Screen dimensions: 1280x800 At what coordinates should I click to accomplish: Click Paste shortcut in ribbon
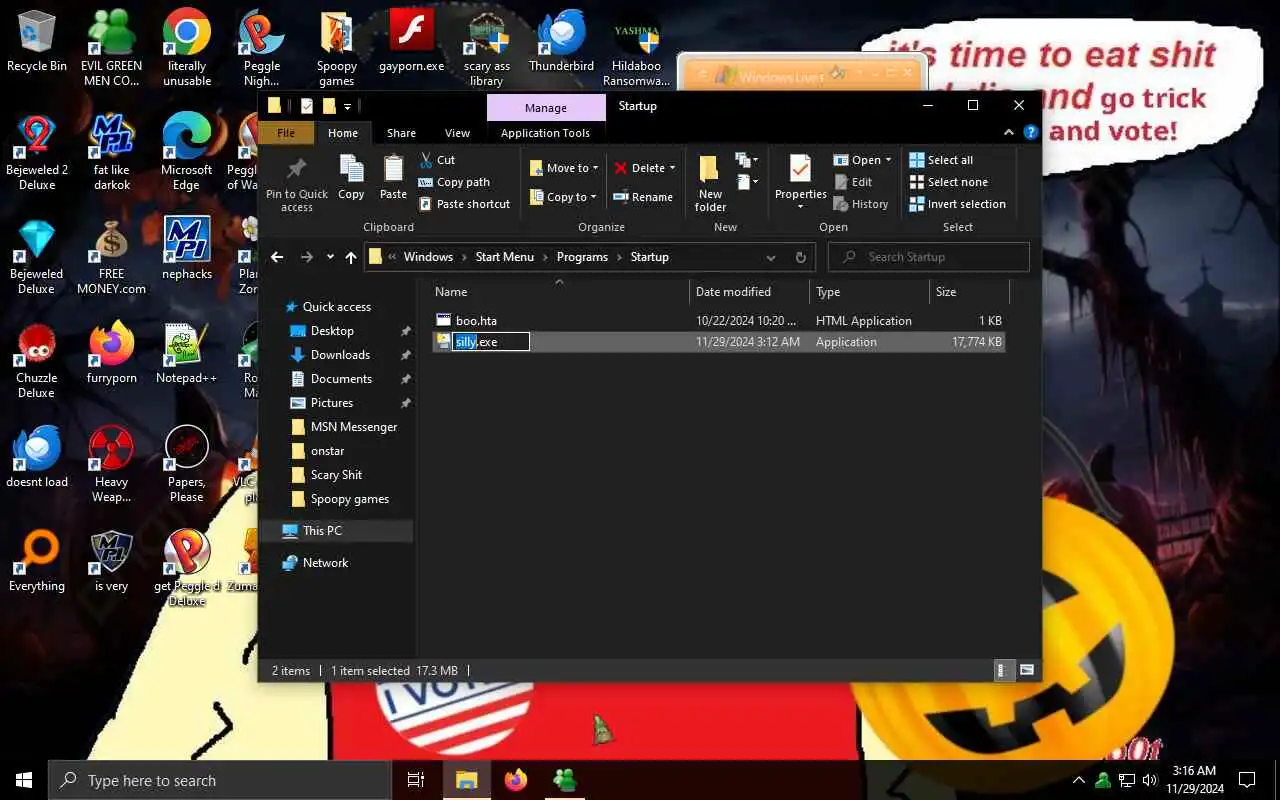(464, 204)
